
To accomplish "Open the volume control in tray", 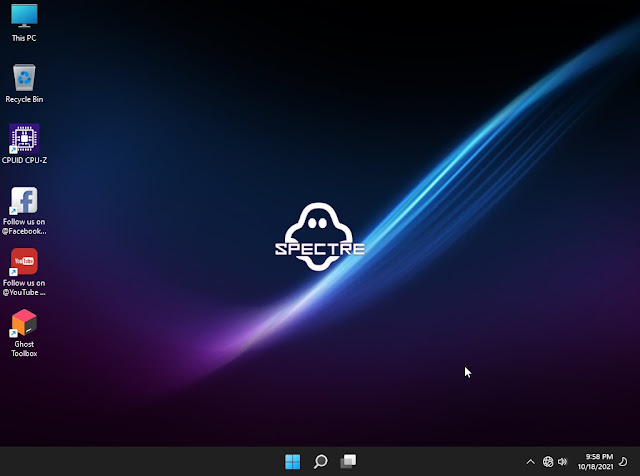I will coord(562,462).
